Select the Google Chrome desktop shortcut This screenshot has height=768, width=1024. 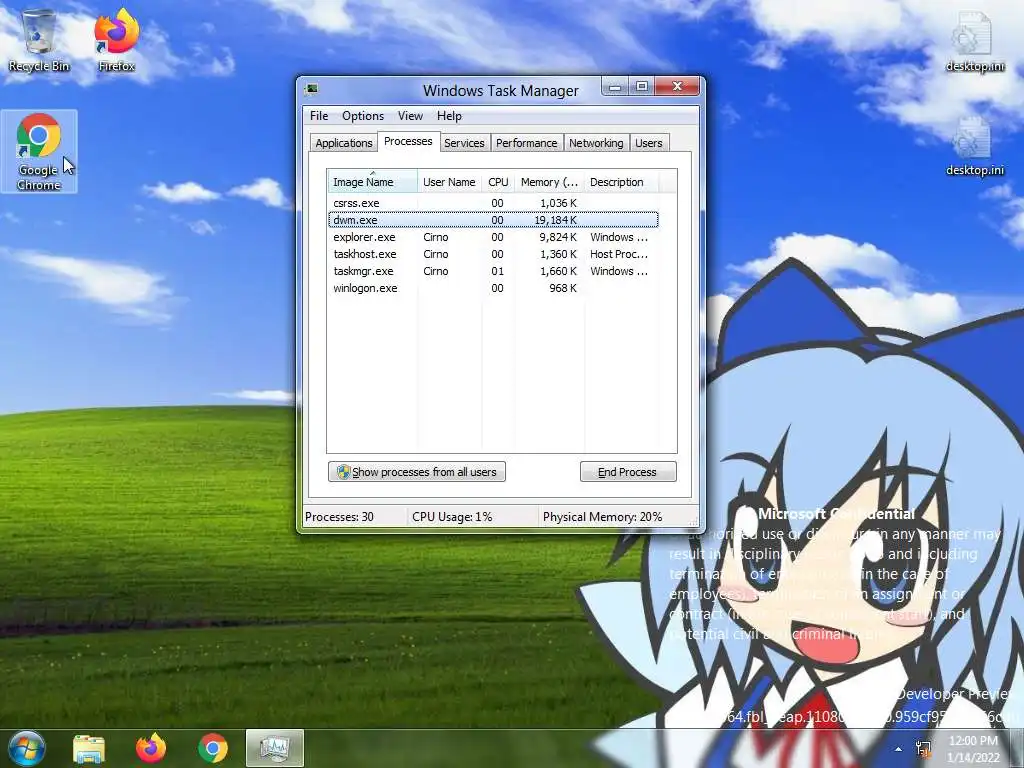pos(39,152)
